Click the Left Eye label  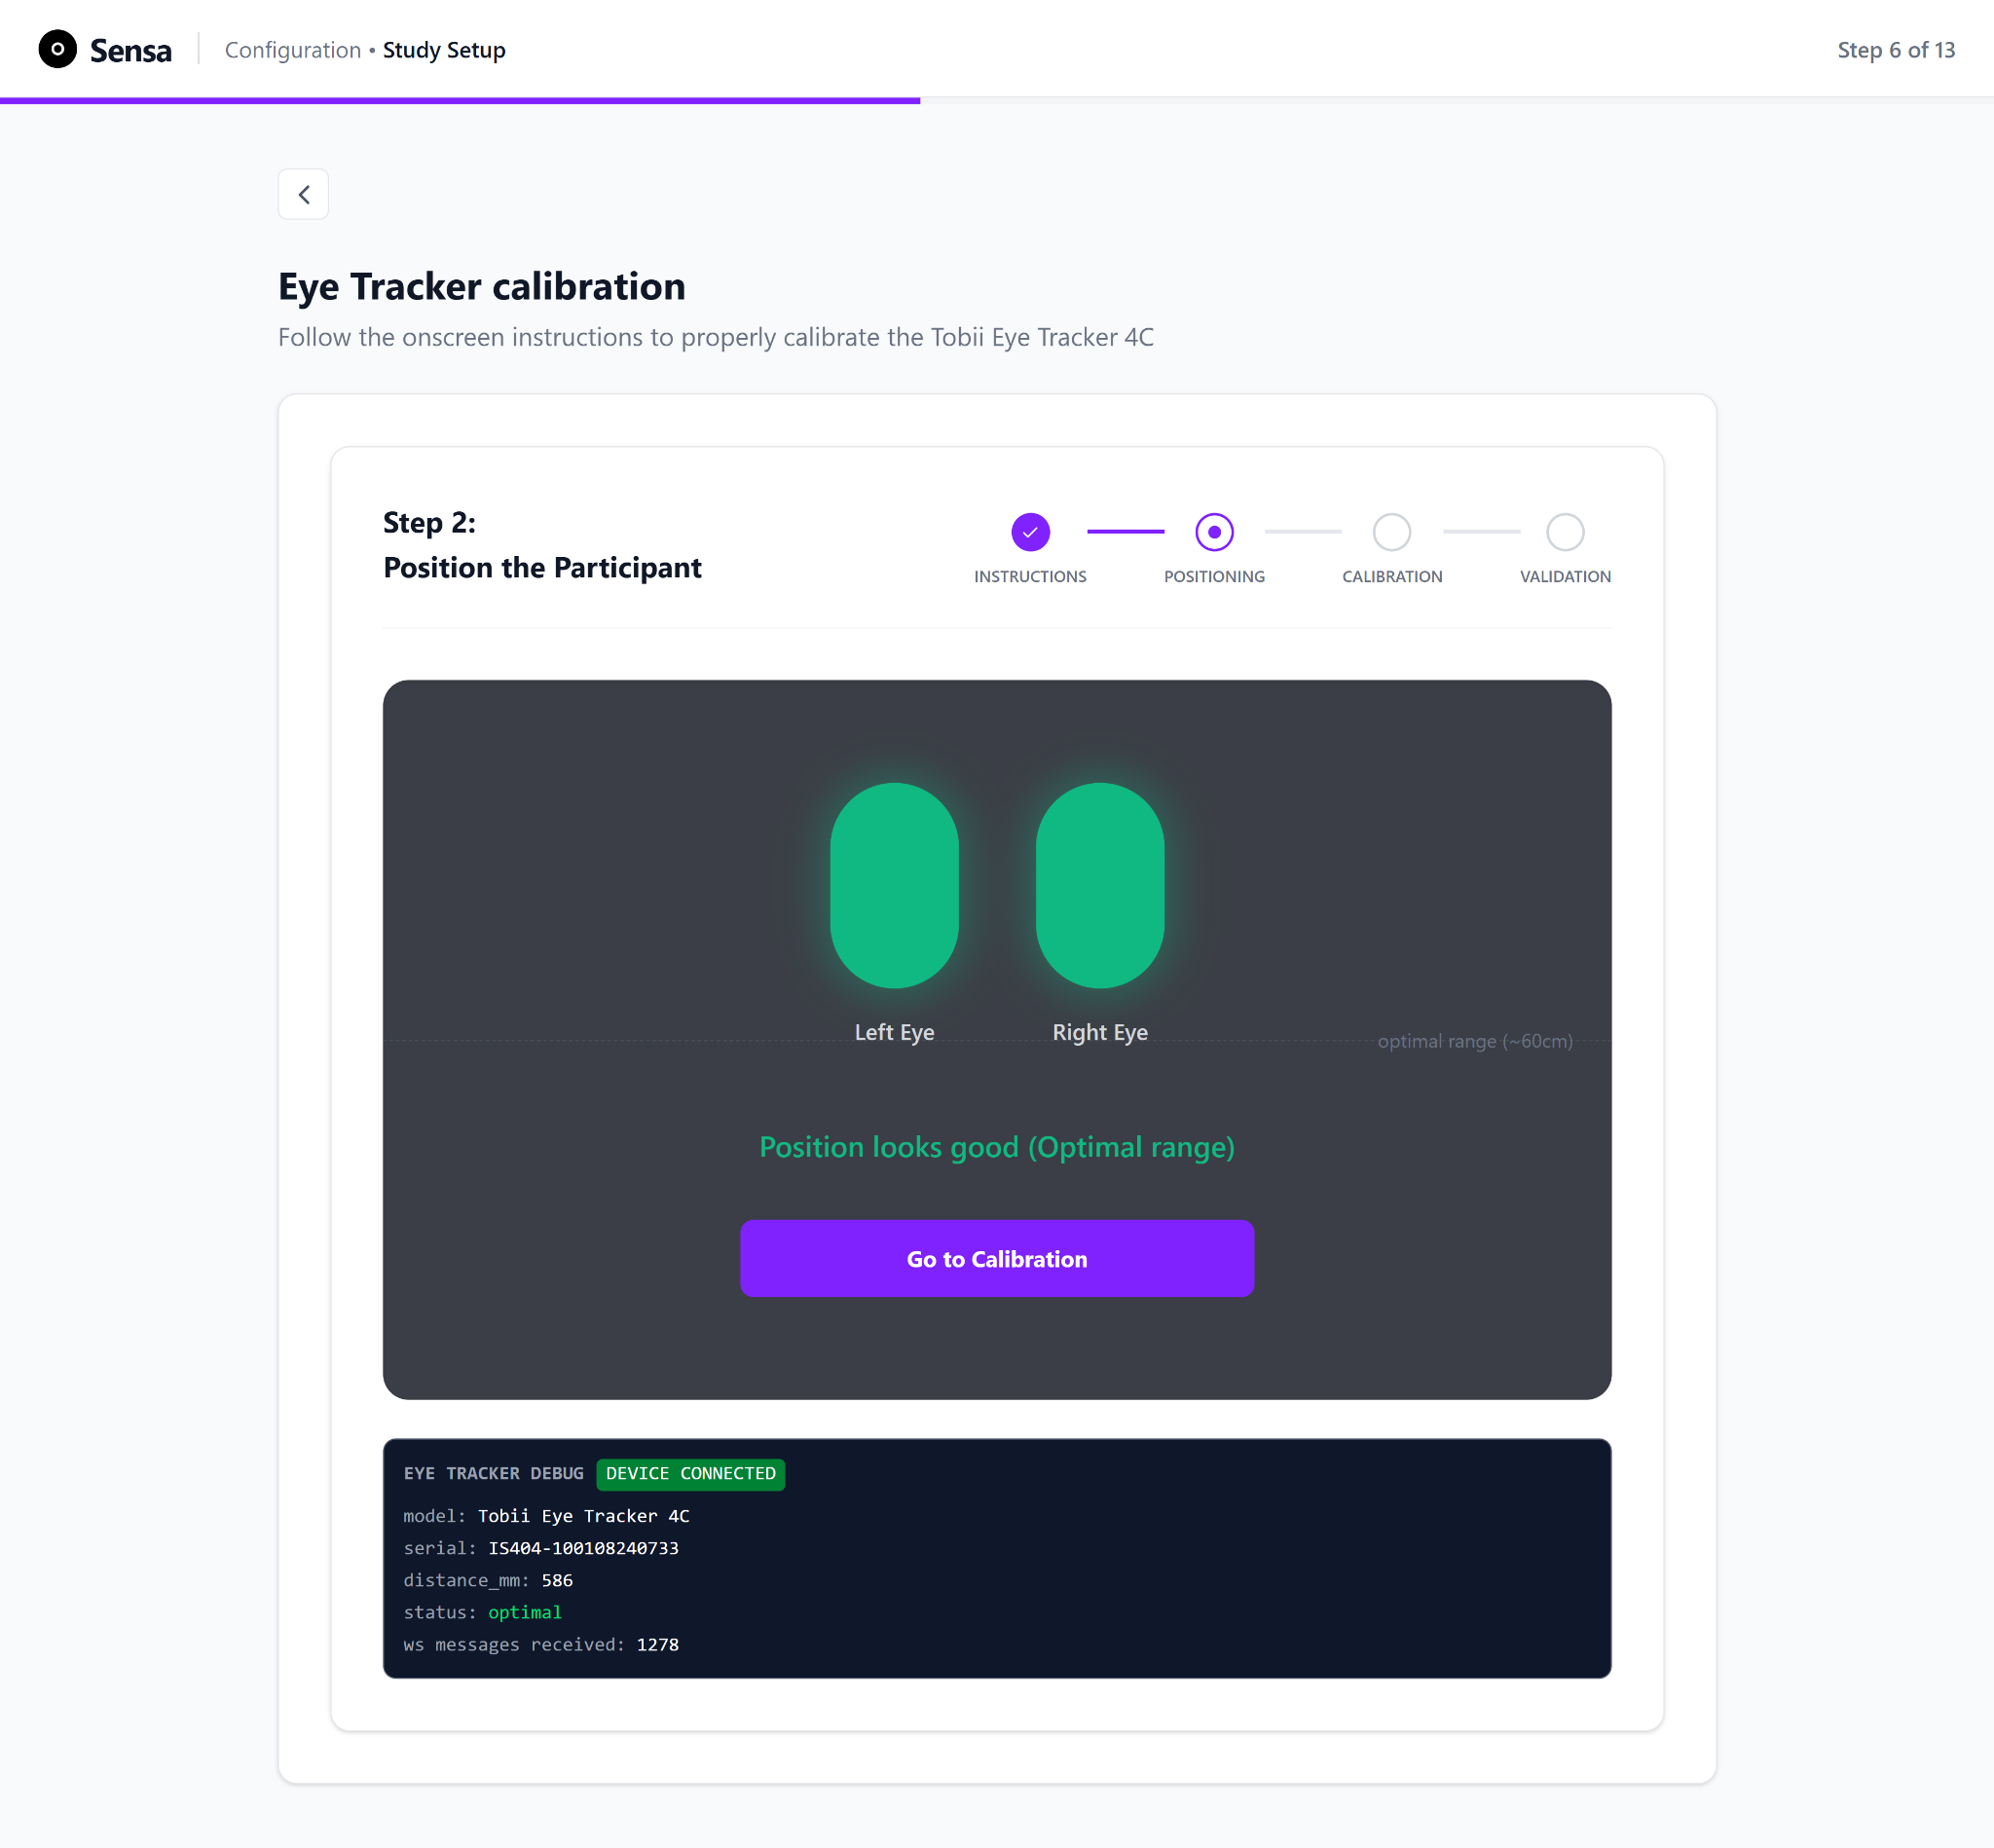pyautogui.click(x=894, y=1032)
